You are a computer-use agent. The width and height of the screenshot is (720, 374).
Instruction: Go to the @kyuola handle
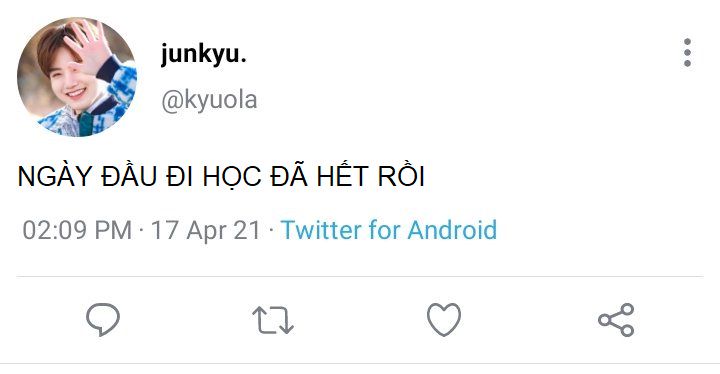[209, 100]
